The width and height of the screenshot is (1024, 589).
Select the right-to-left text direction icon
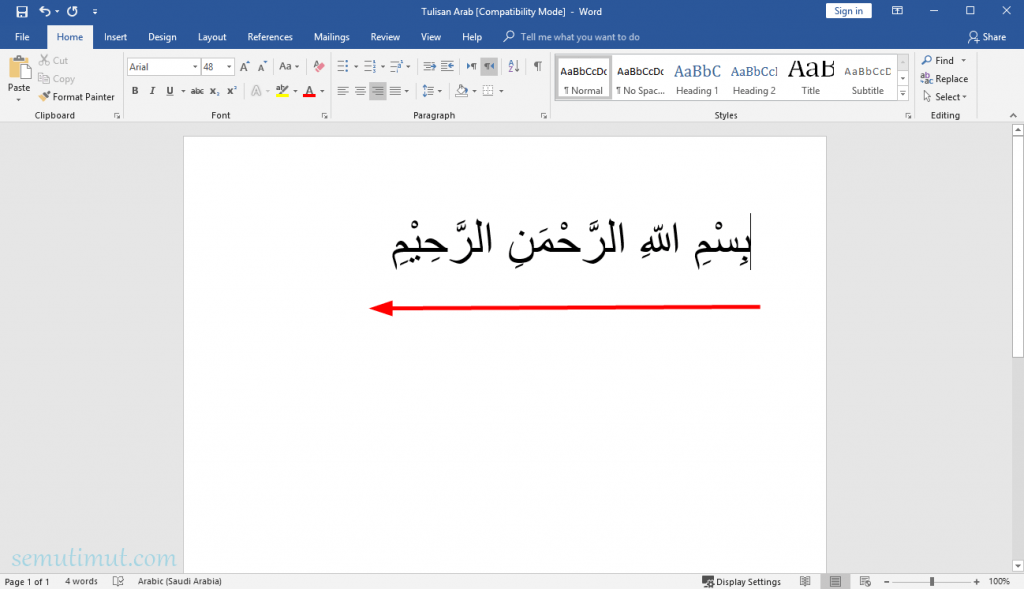489,66
